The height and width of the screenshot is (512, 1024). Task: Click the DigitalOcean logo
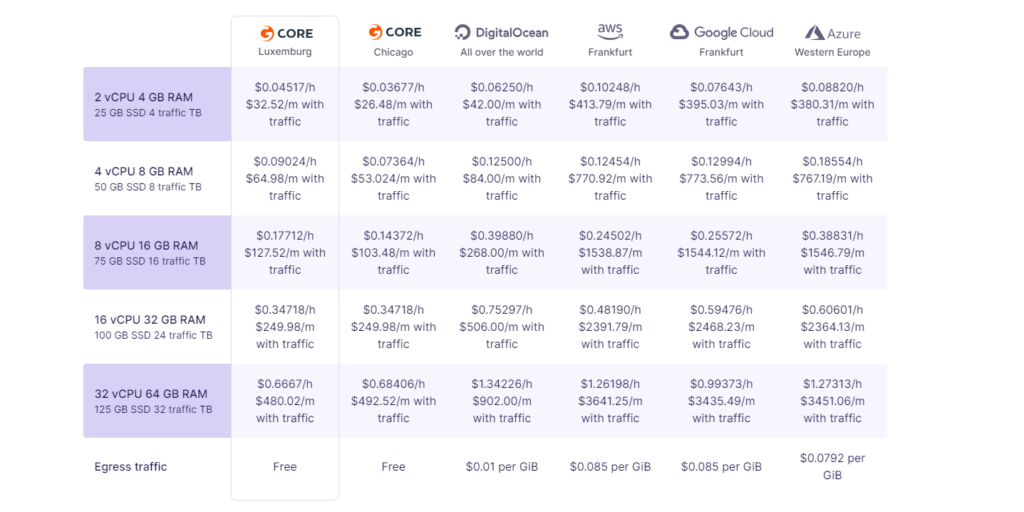[502, 33]
